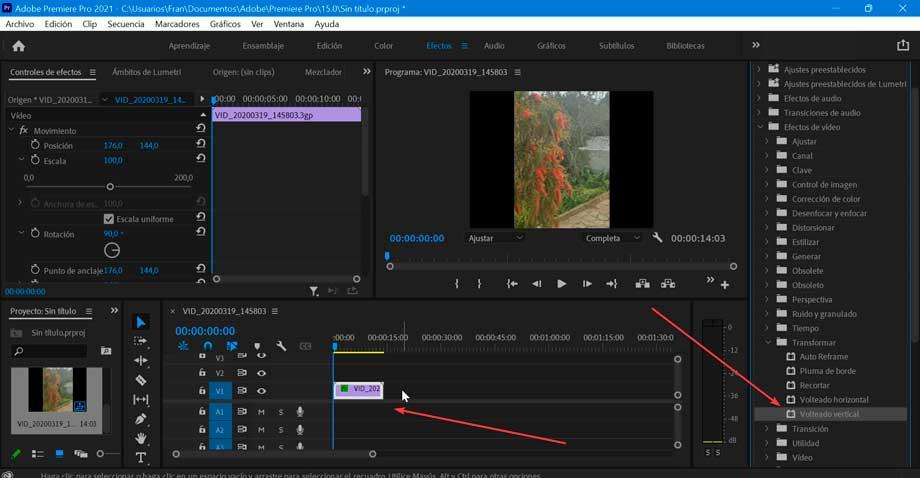Click the Rotación angle dial
The height and width of the screenshot is (478, 920).
coord(112,250)
